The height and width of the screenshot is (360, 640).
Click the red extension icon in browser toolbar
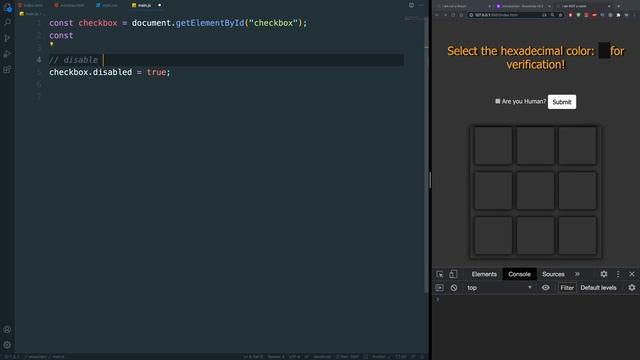571,15
